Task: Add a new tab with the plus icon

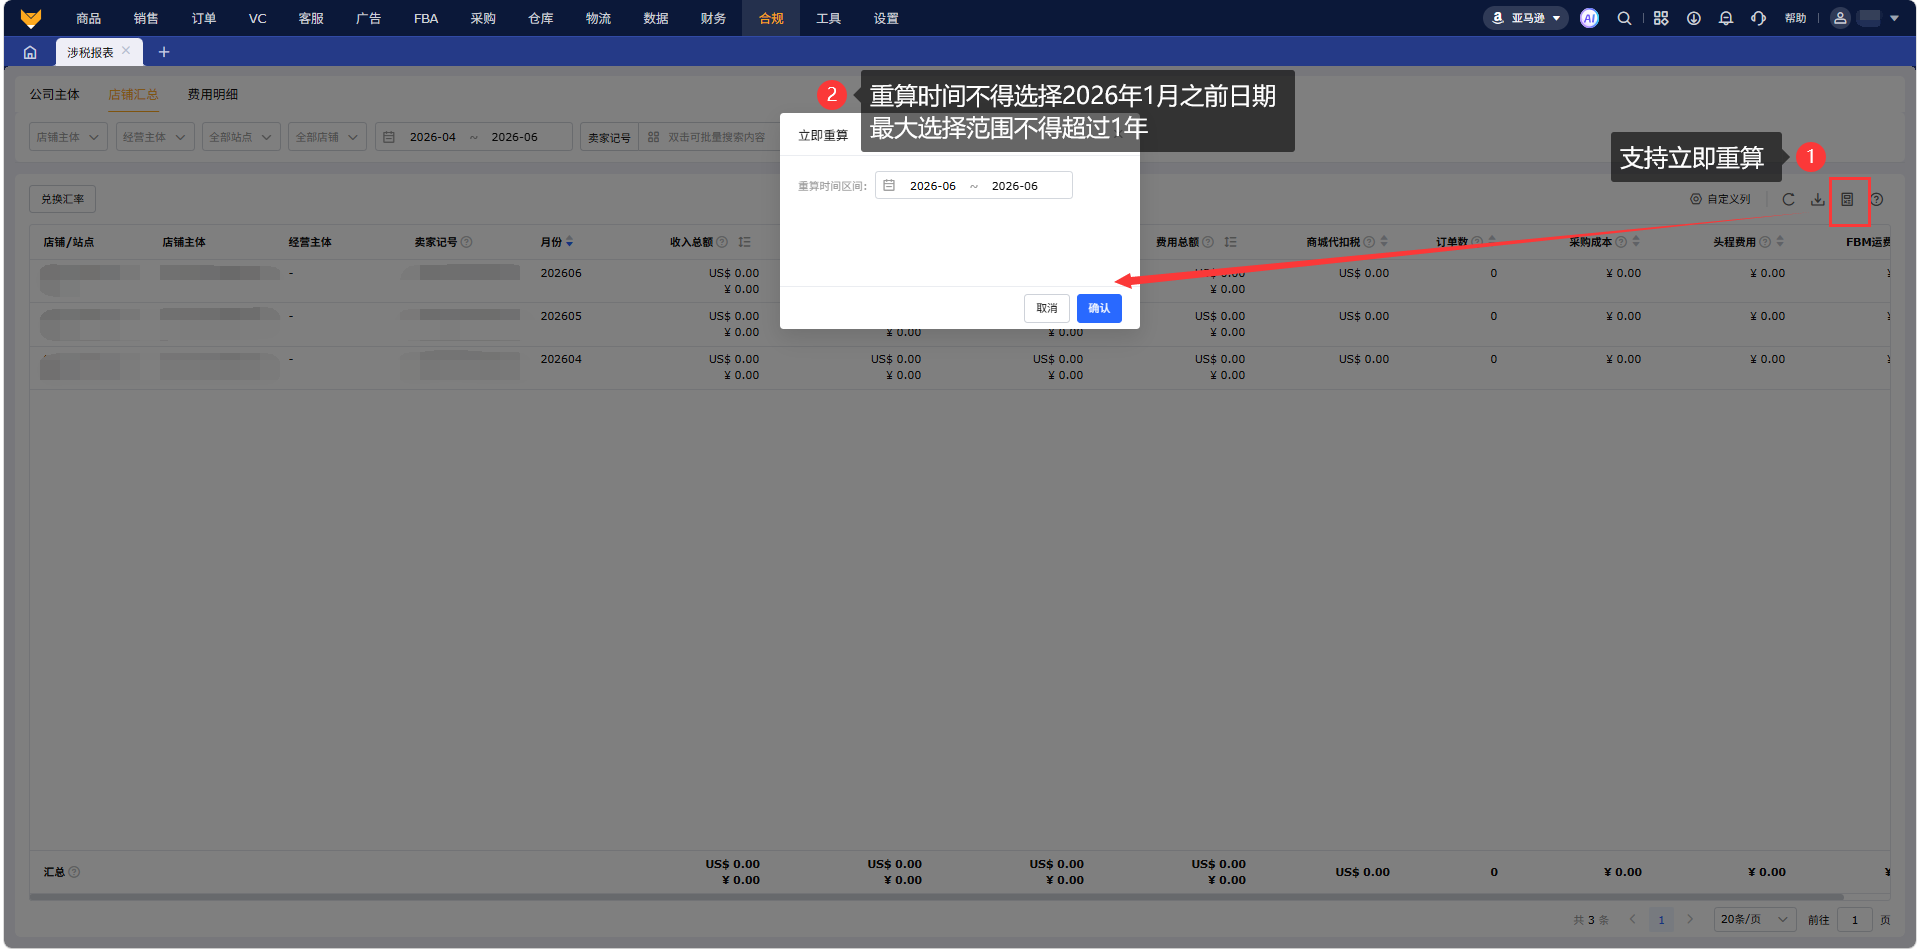Action: click(x=164, y=52)
